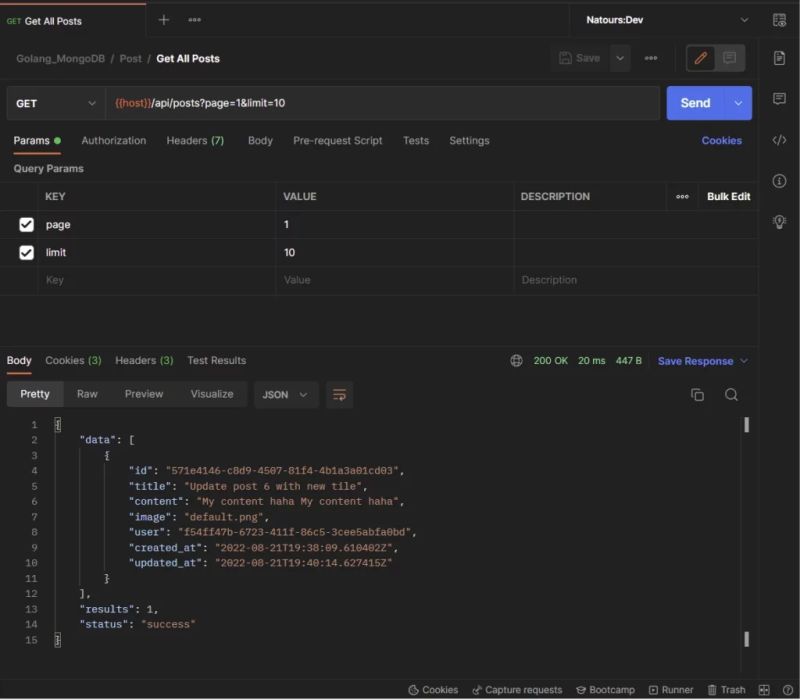
Task: Expand the Save Response dropdown arrow
Action: (745, 361)
